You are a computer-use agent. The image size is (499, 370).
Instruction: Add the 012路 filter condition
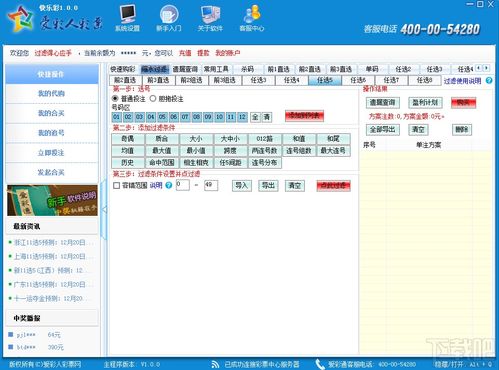[x=265, y=139]
